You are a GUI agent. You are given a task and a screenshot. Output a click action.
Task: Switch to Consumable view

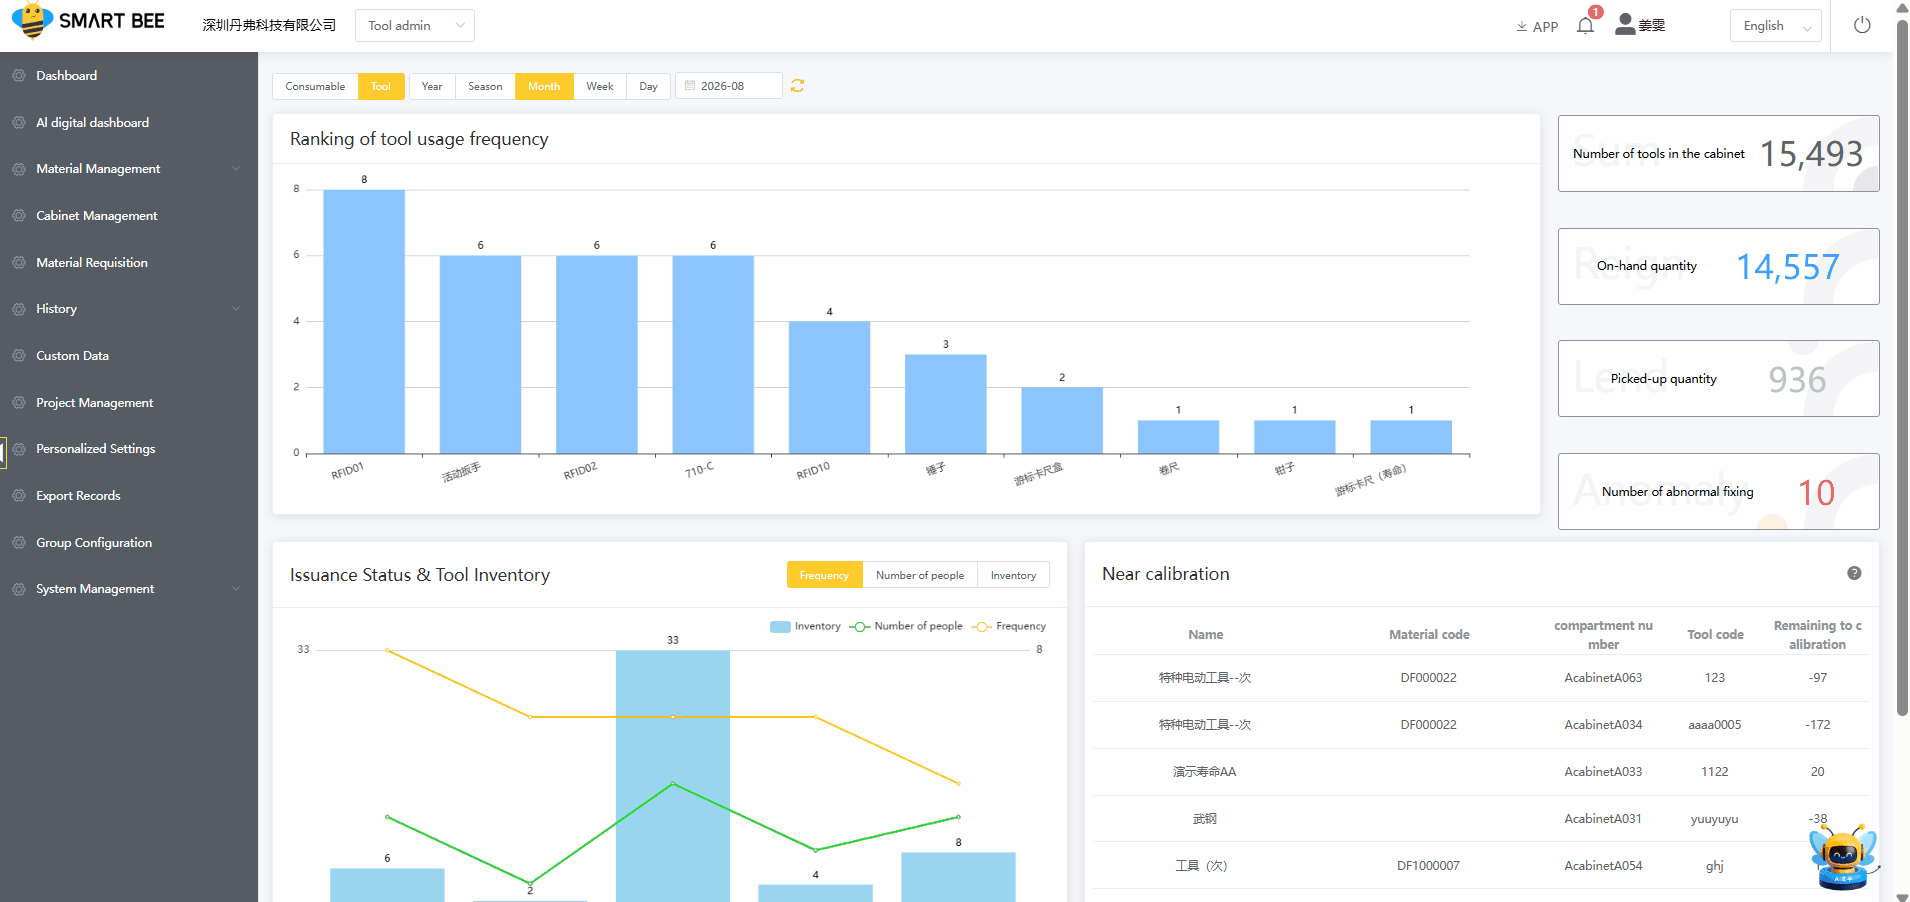click(x=315, y=86)
